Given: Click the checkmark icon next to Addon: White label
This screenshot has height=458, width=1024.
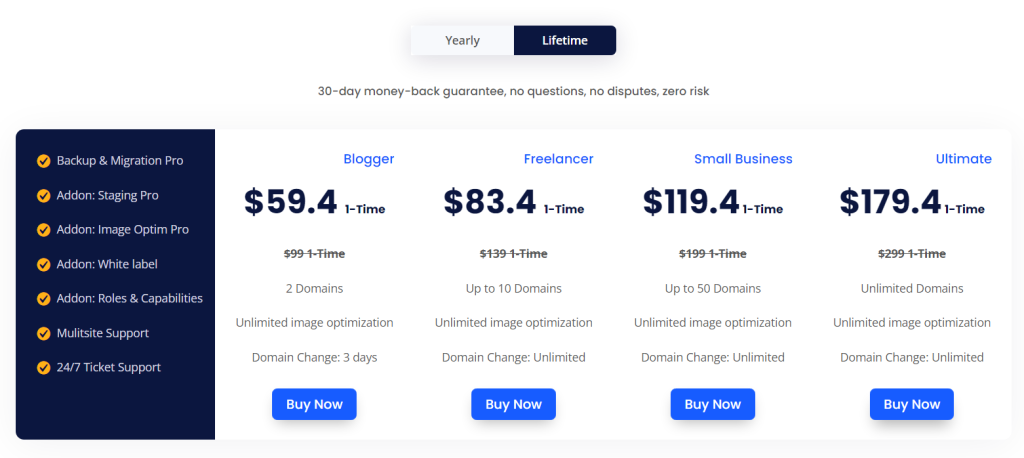Looking at the screenshot, I should point(43,265).
